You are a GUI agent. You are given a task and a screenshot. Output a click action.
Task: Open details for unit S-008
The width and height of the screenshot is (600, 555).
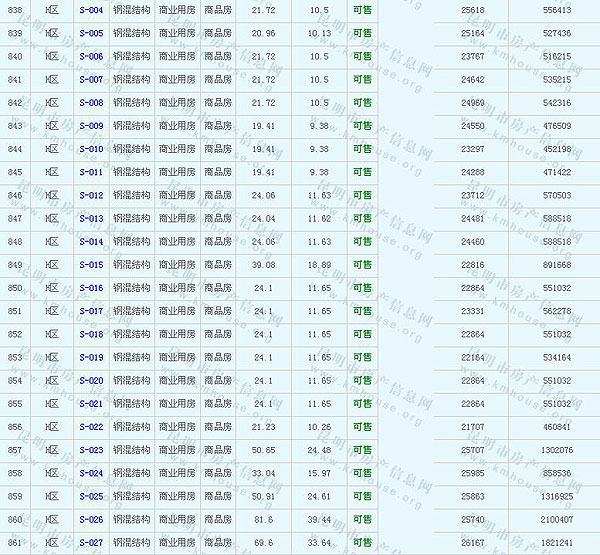[91, 103]
